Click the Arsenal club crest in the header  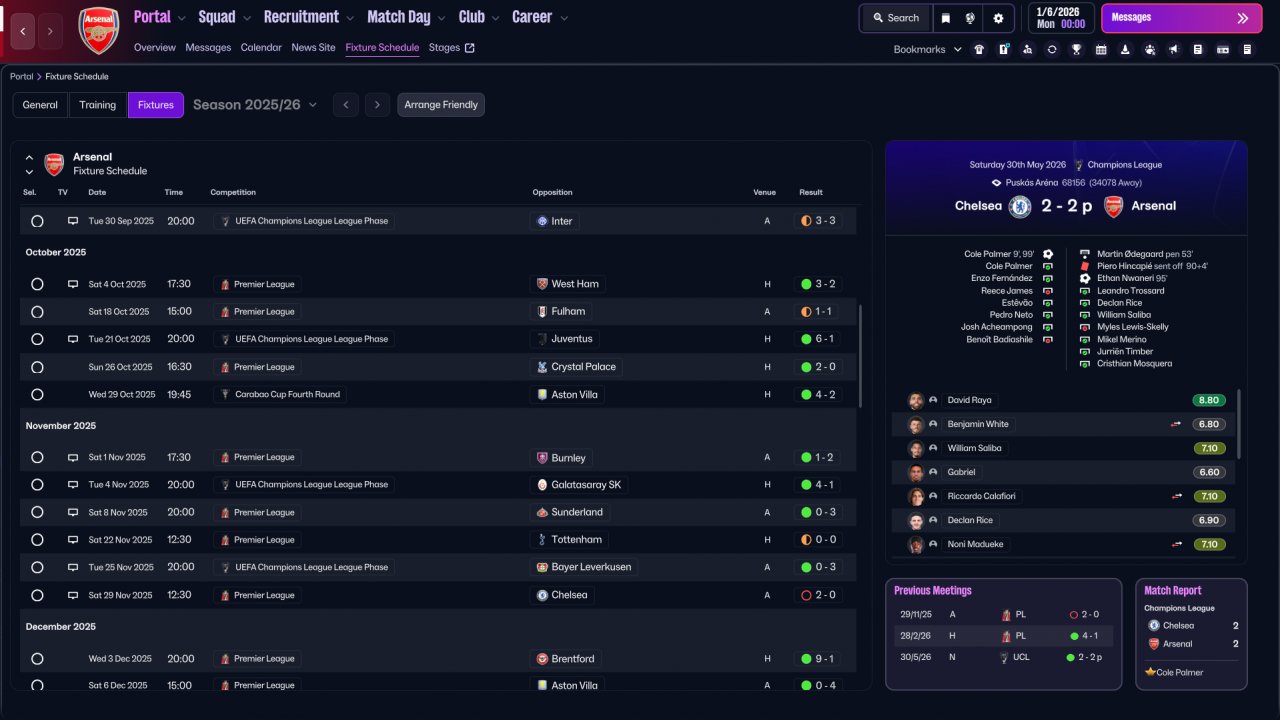pos(98,30)
